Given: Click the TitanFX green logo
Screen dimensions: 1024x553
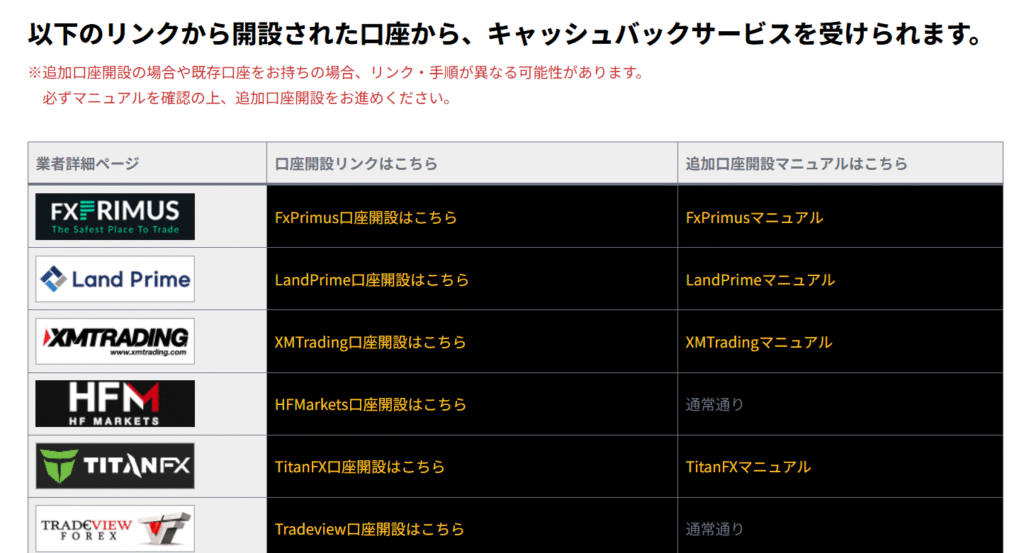Looking at the screenshot, I should [115, 466].
